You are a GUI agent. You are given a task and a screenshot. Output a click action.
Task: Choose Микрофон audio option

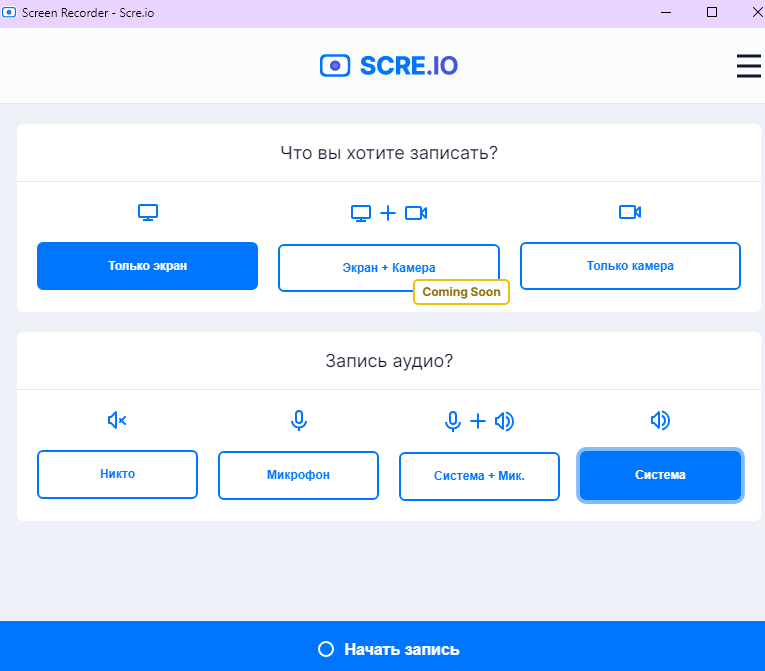[298, 475]
